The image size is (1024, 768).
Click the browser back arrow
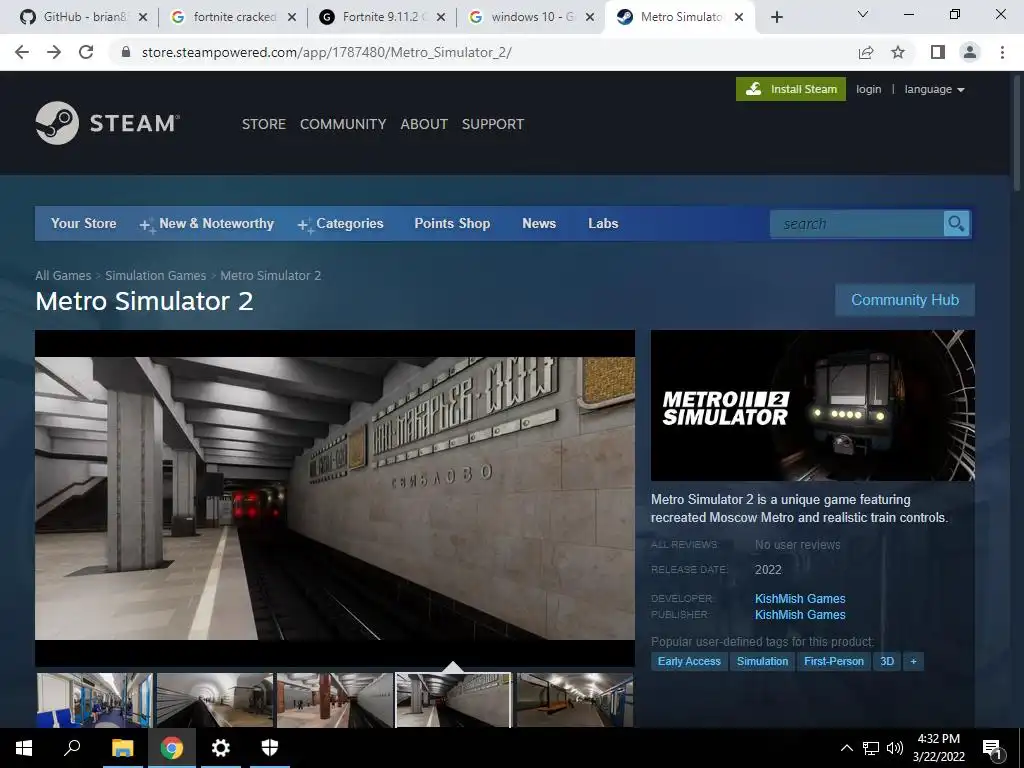tap(22, 52)
